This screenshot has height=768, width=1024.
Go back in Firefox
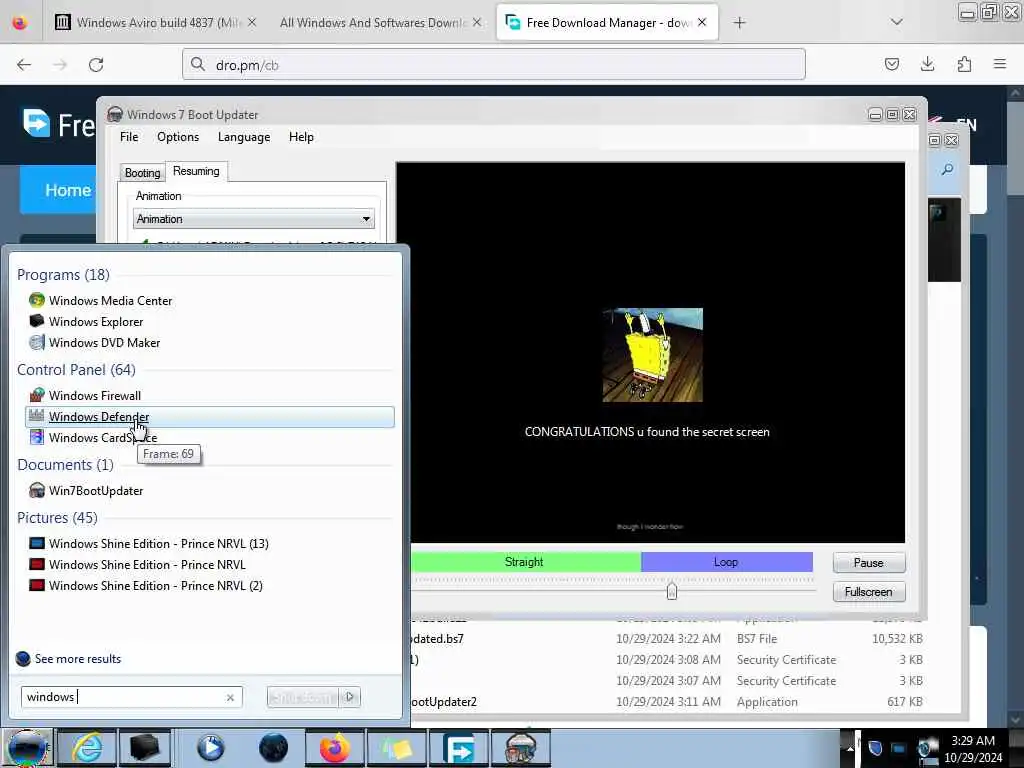tap(24, 65)
